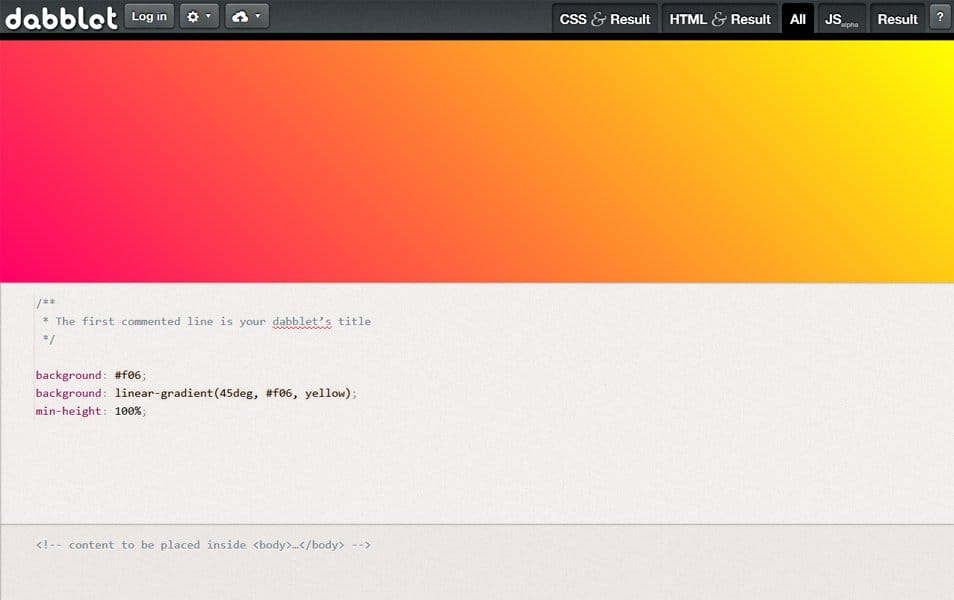Click the gradient result preview area
This screenshot has width=954, height=600.
(477, 161)
